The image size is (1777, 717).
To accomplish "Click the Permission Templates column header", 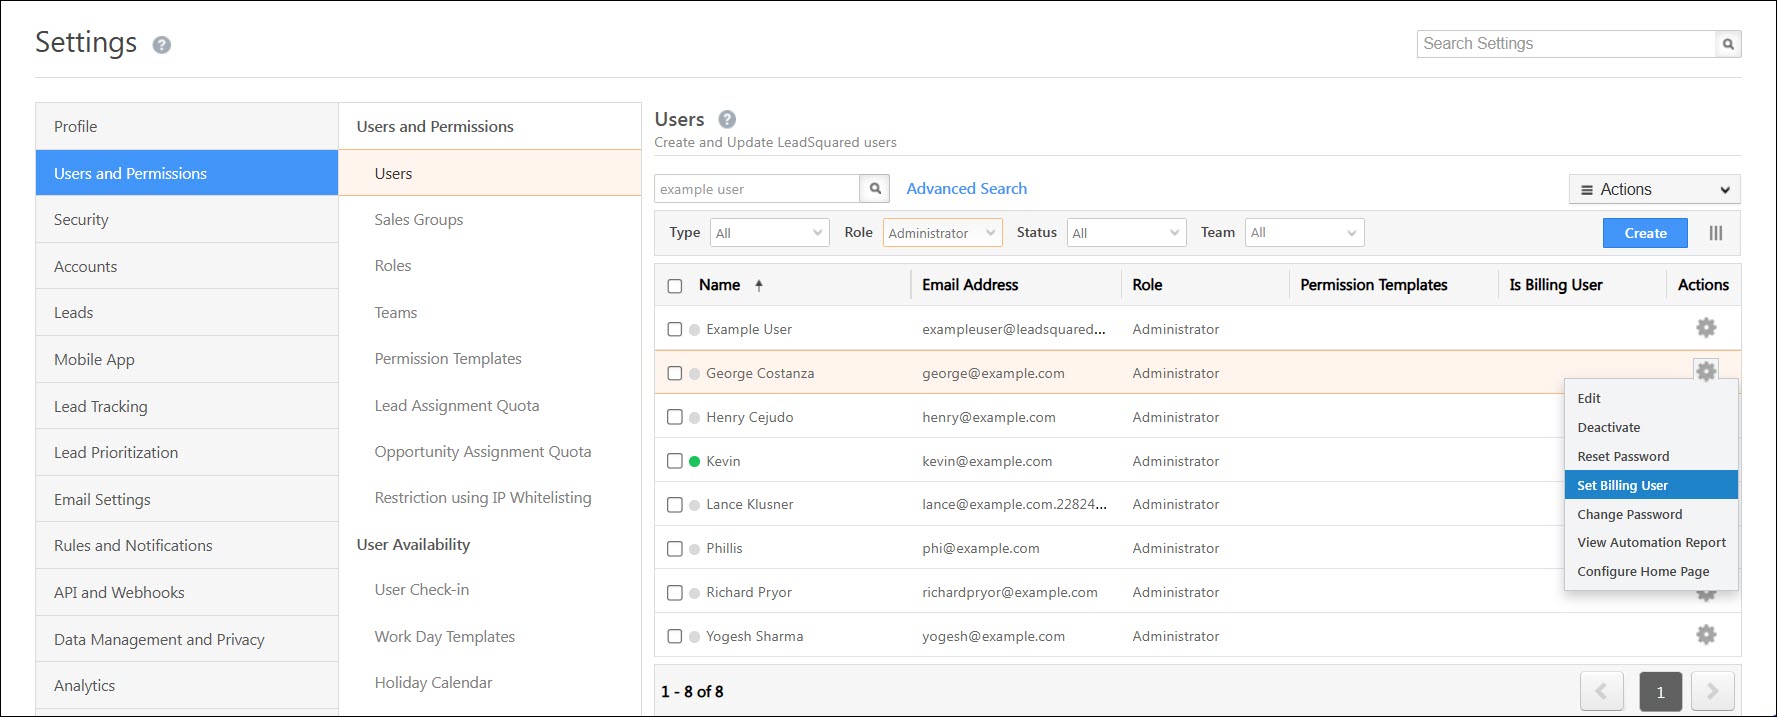I will [x=1373, y=285].
